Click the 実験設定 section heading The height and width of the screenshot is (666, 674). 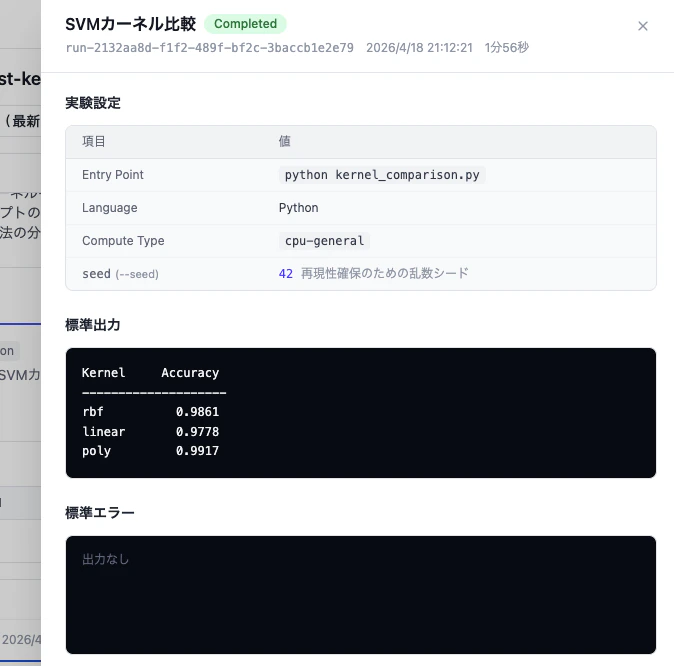pos(93,103)
